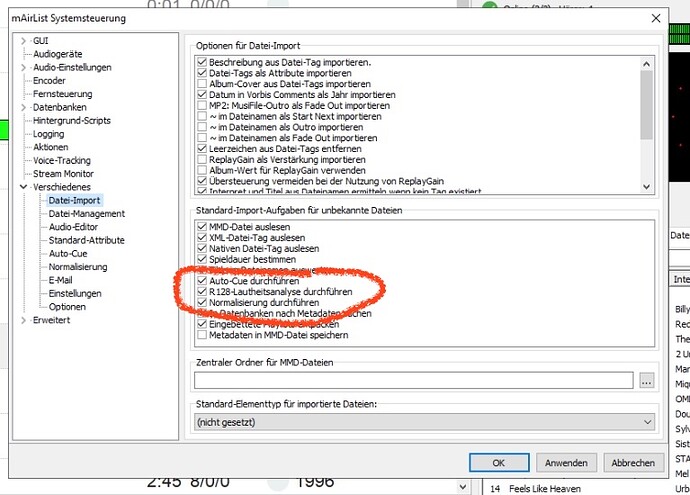Screen dimensions: 690x495
Task: Toggle Spieldauer bestimmen checkbox
Action: click(202, 259)
